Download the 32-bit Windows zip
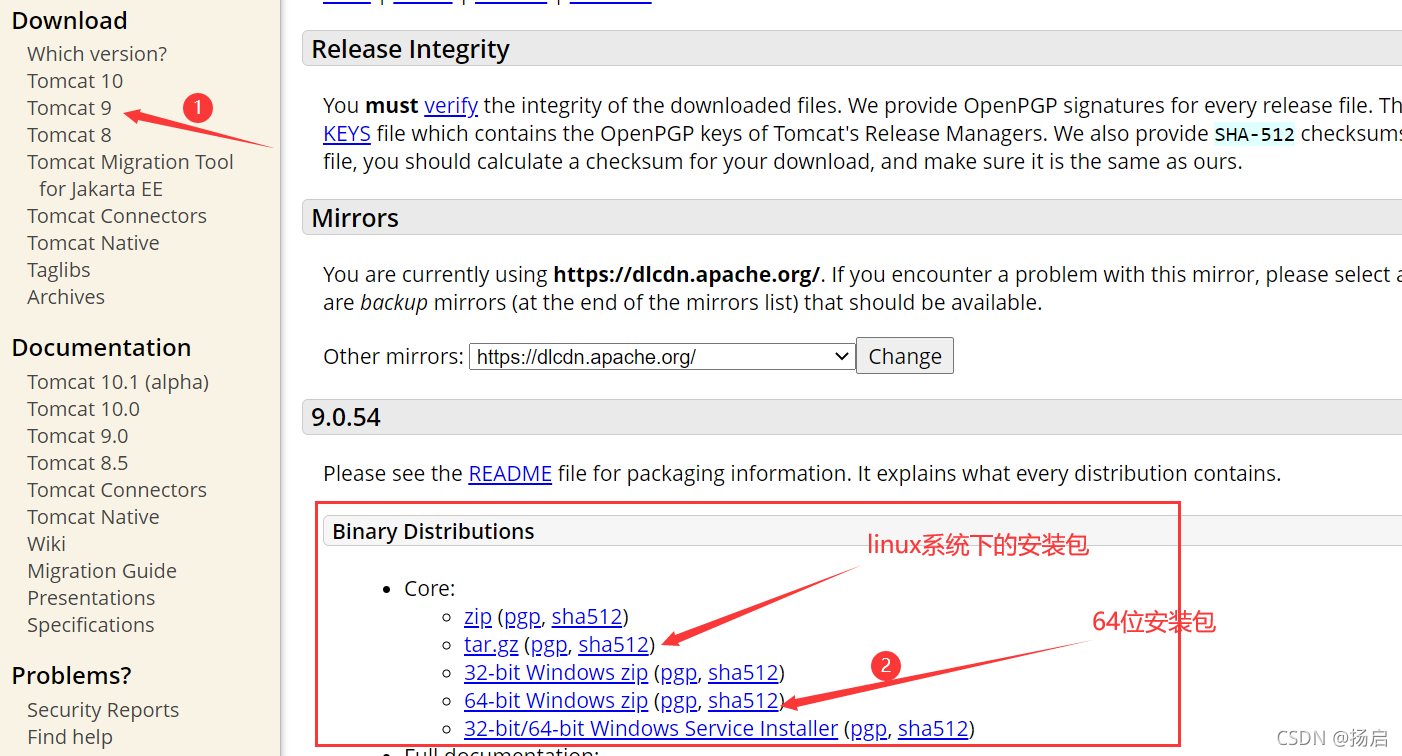Image resolution: width=1402 pixels, height=756 pixels. coord(556,673)
